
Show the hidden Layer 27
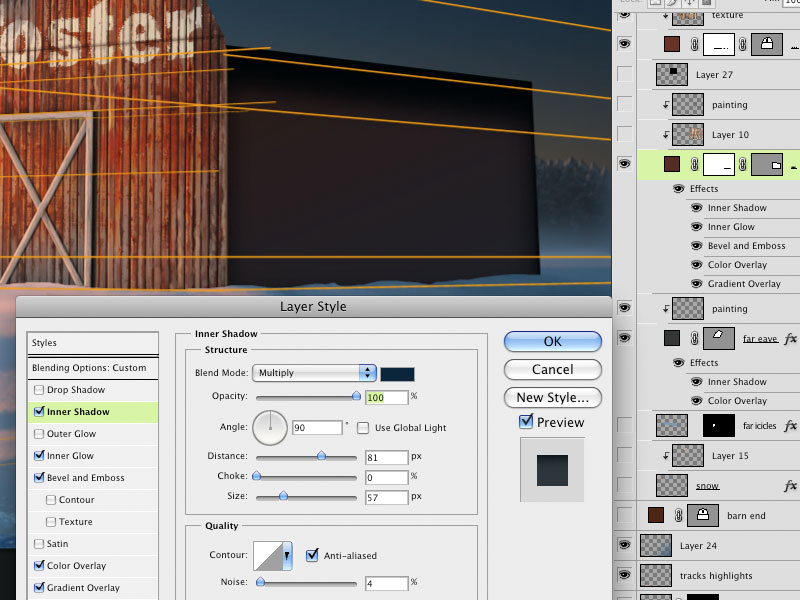(x=624, y=74)
